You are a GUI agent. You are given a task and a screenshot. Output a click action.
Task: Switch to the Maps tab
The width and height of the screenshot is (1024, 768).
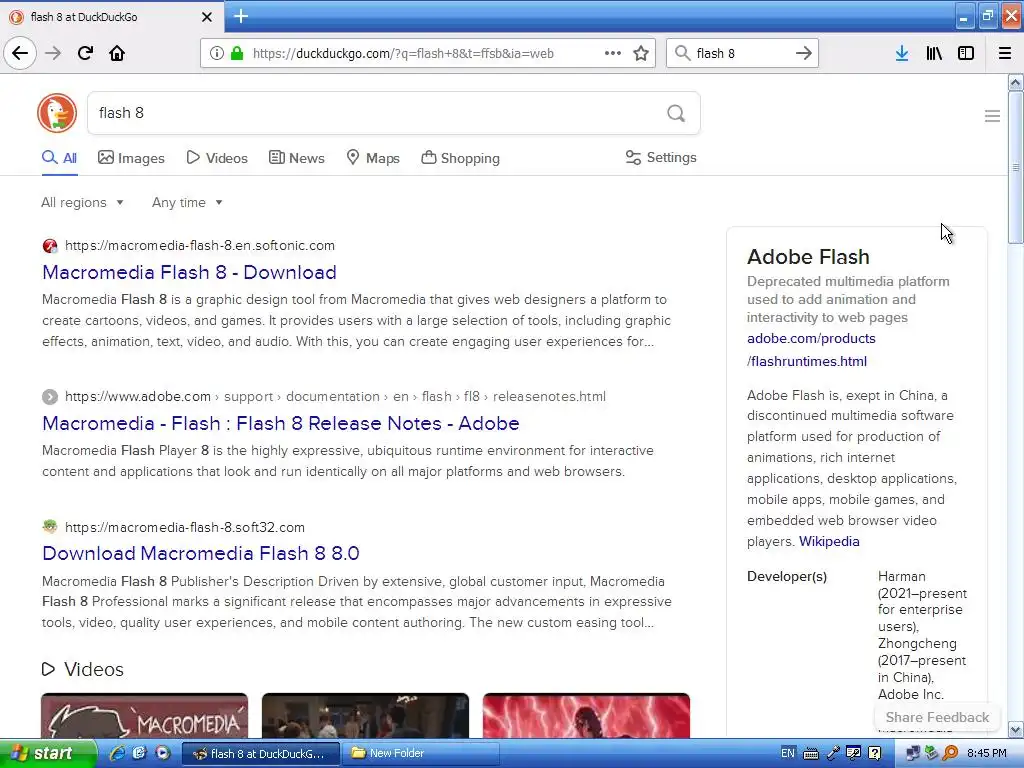point(373,158)
